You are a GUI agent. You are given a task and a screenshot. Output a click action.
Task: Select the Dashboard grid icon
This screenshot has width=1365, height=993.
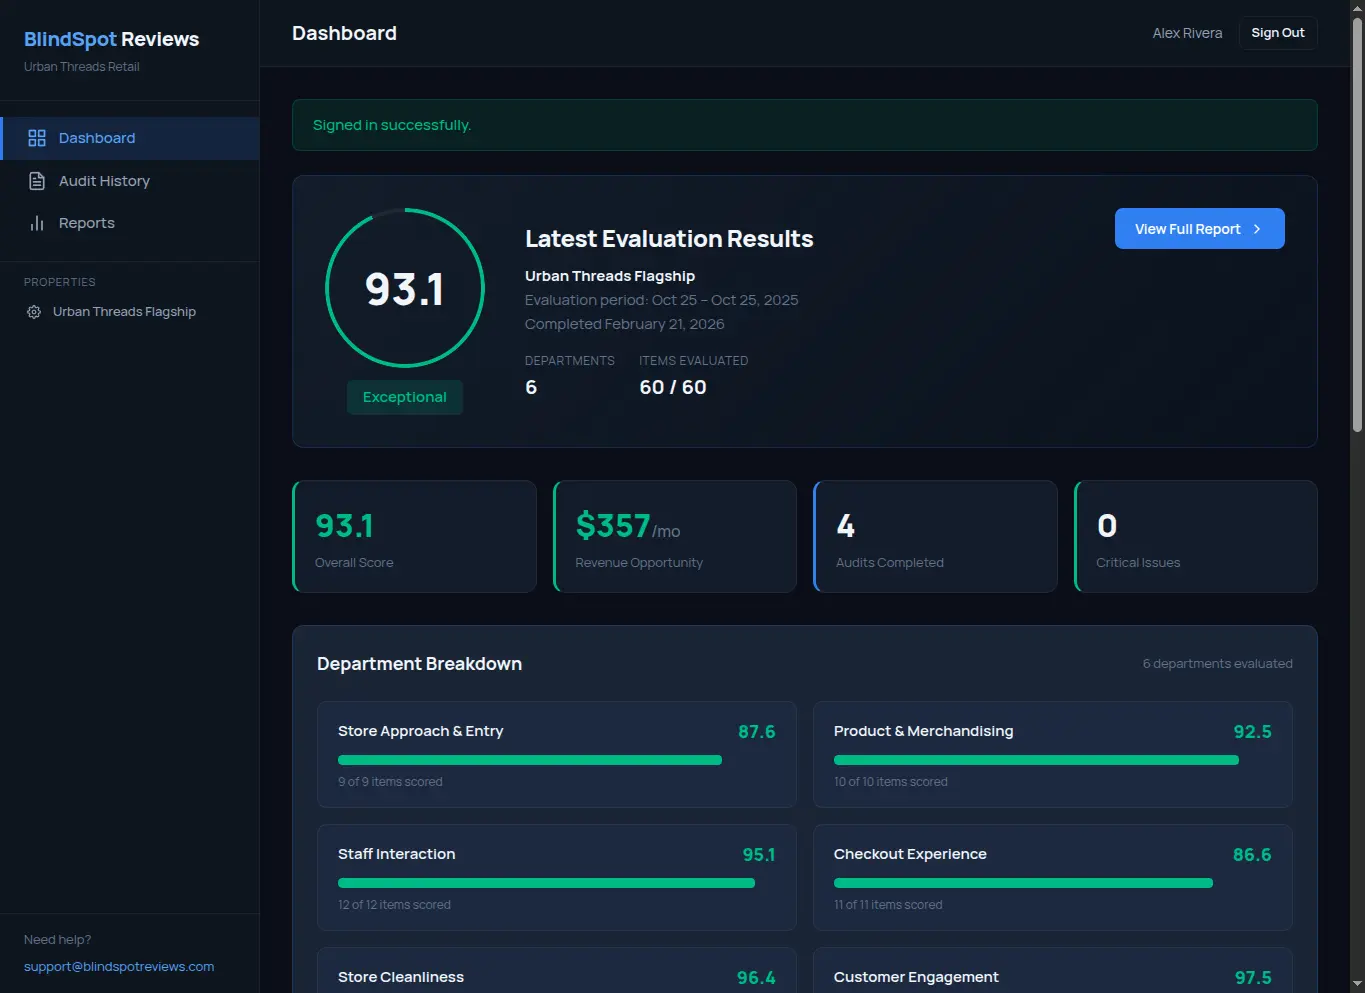tap(37, 138)
